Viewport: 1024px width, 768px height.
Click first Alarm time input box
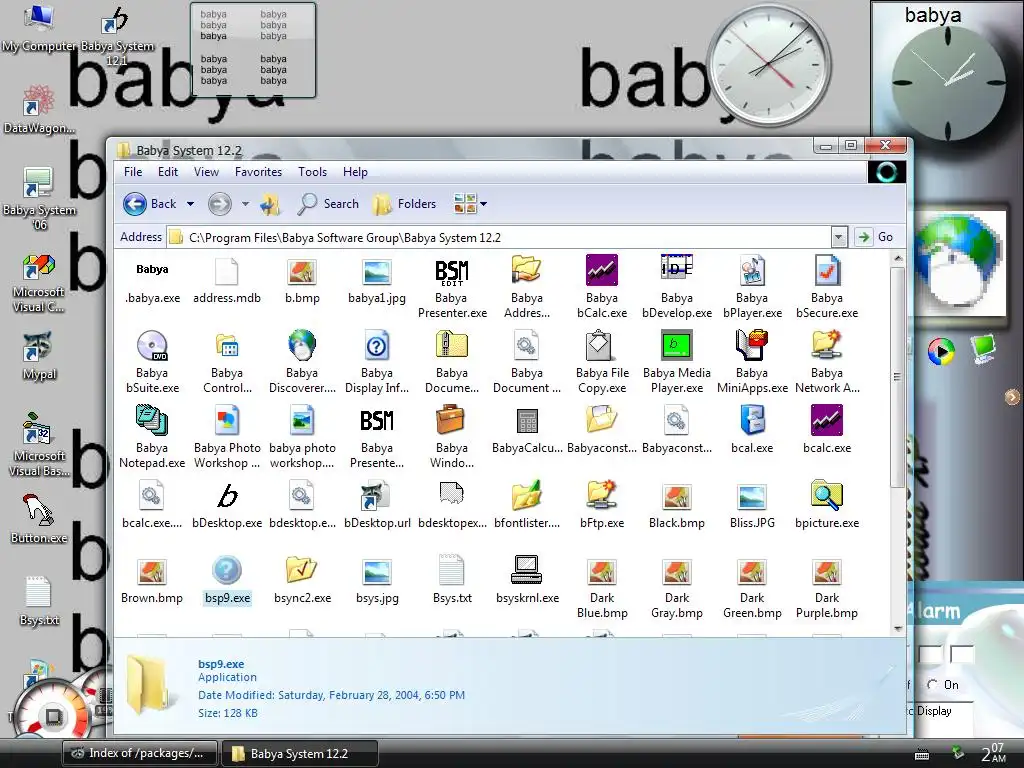(x=930, y=654)
